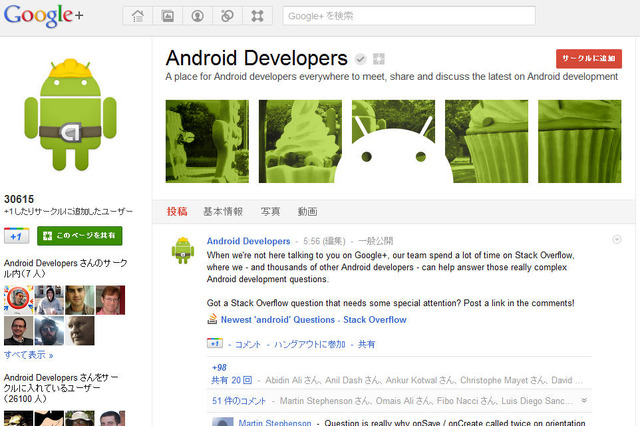Viewport: 640px width, 426px height.
Task: Click the 一般公開 public visibility label
Action: (376, 241)
